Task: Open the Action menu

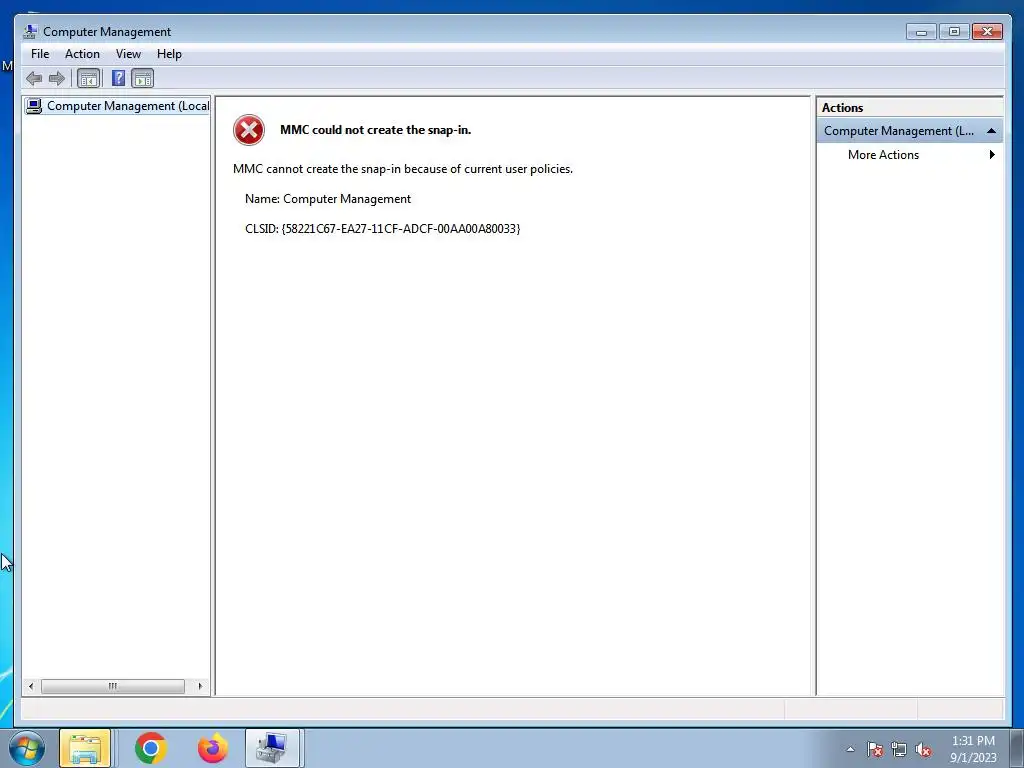Action: coord(82,54)
